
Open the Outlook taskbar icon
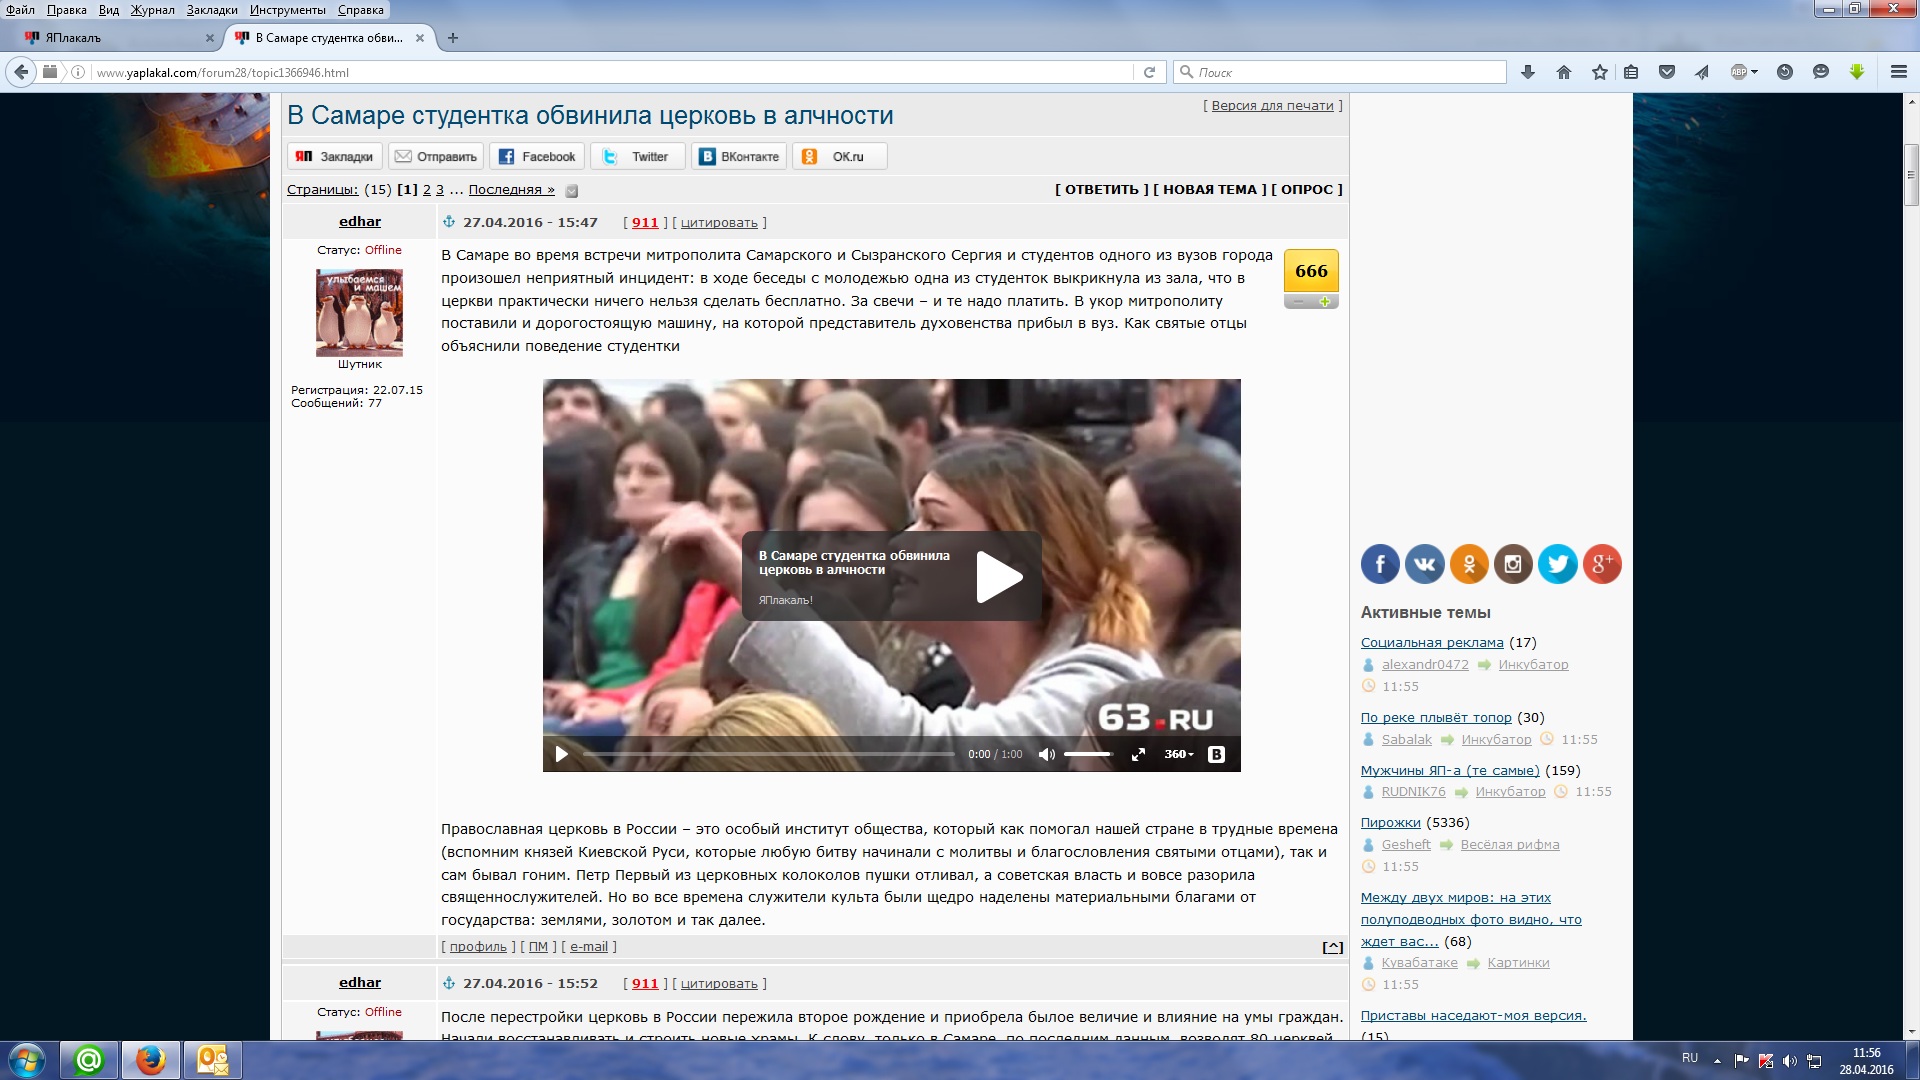tap(212, 1059)
